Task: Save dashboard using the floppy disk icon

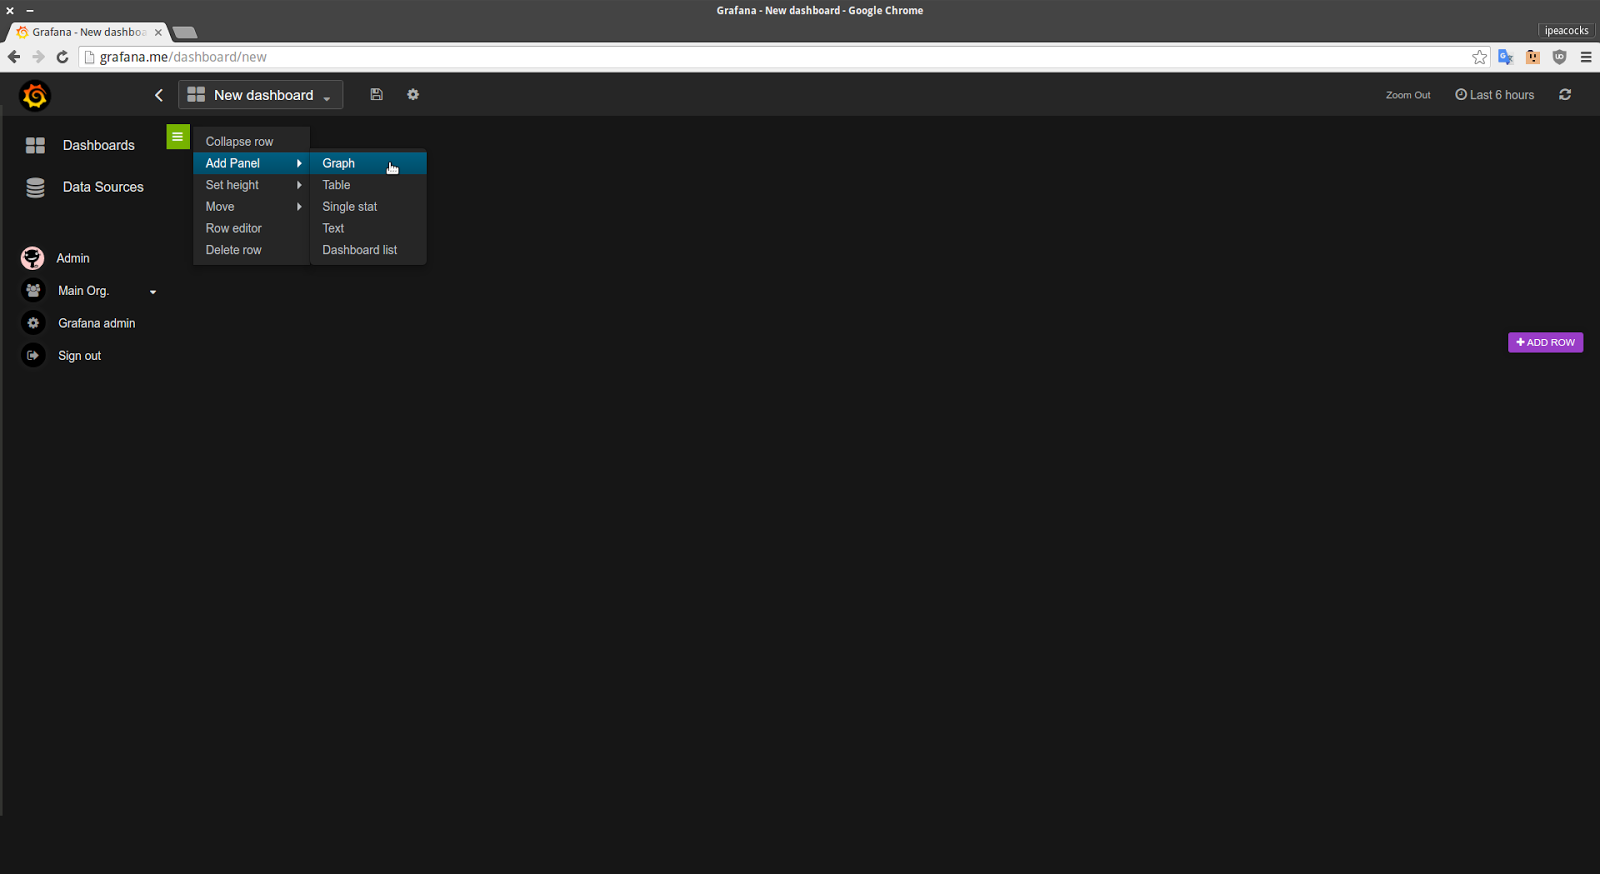Action: [377, 94]
